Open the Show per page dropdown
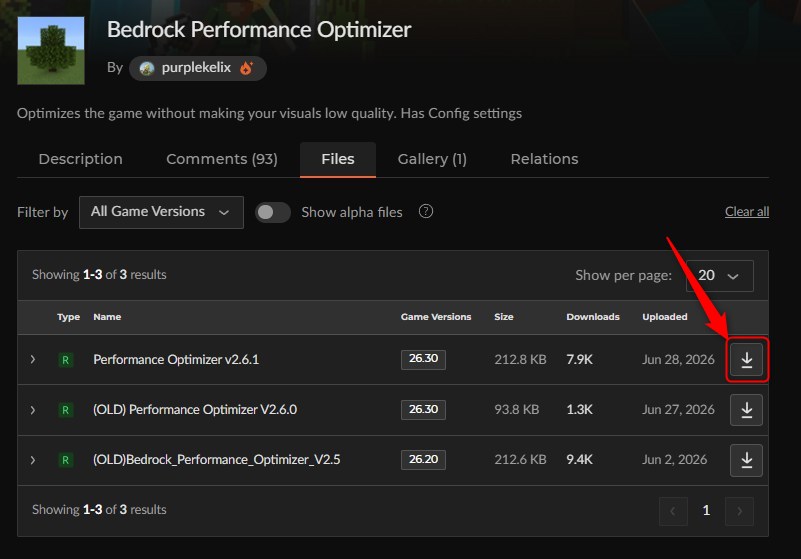This screenshot has height=559, width=801. tap(719, 275)
